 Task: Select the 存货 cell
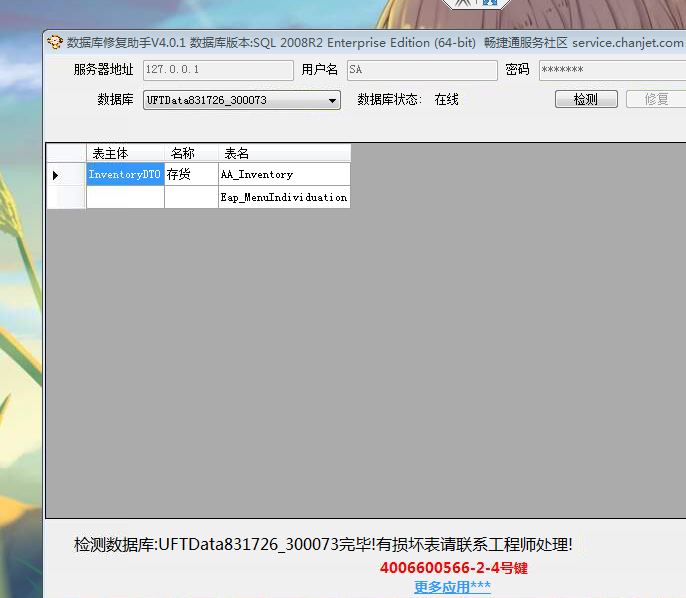coord(191,174)
